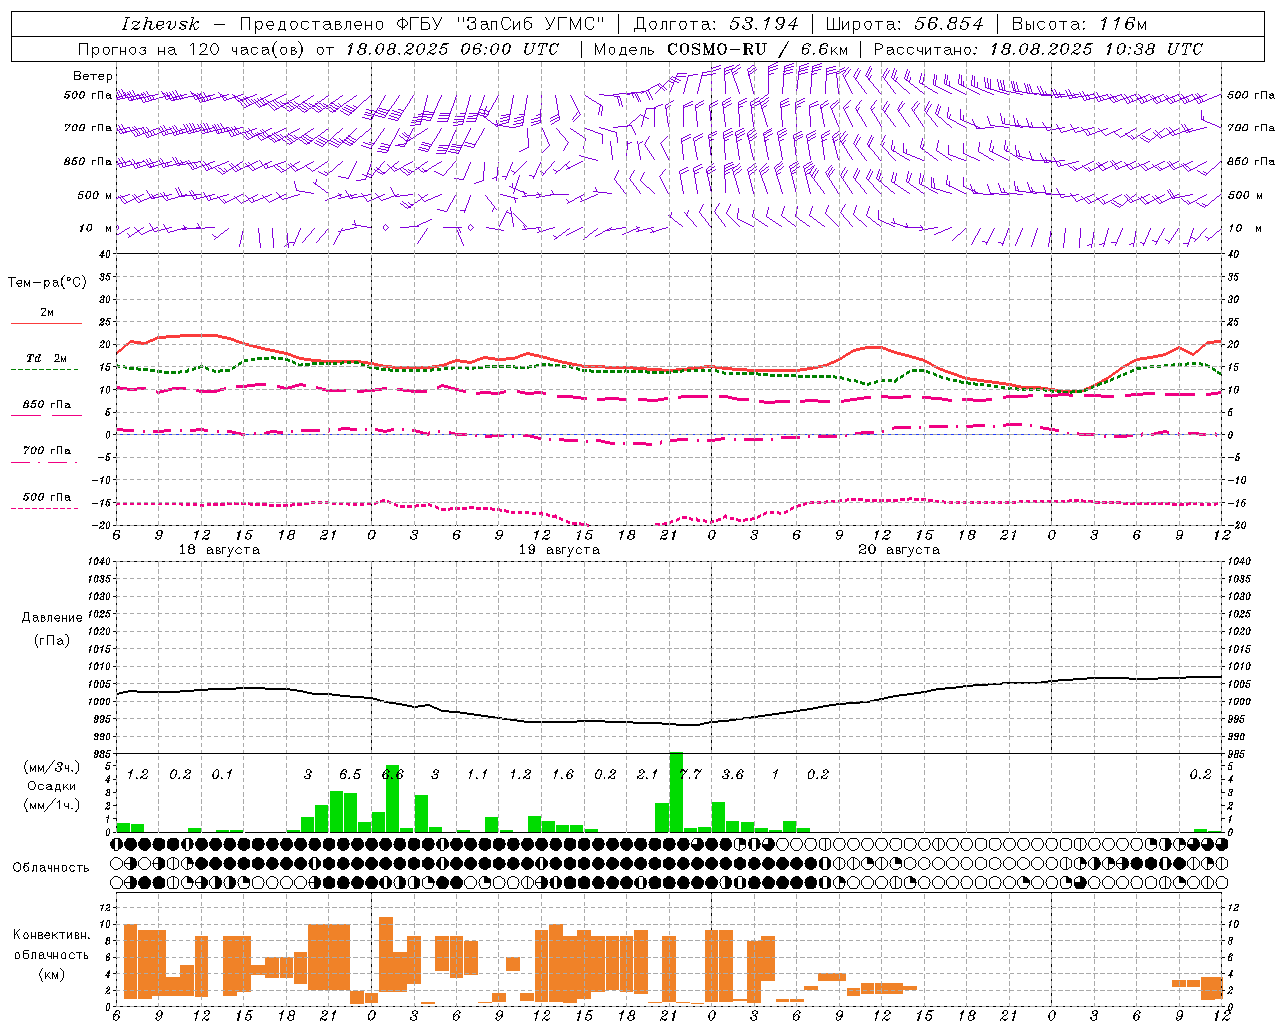This screenshot has width=1280, height=1024.
Task: Click the Конвективн. облачность label
Action: [51, 945]
